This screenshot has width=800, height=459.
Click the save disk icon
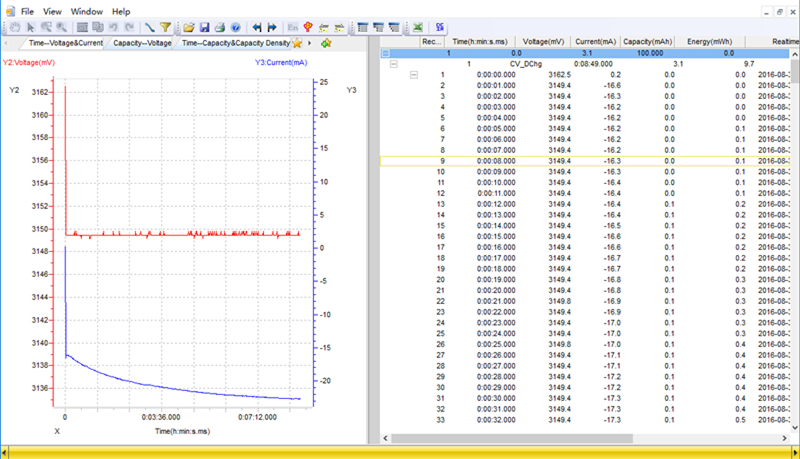(204, 27)
